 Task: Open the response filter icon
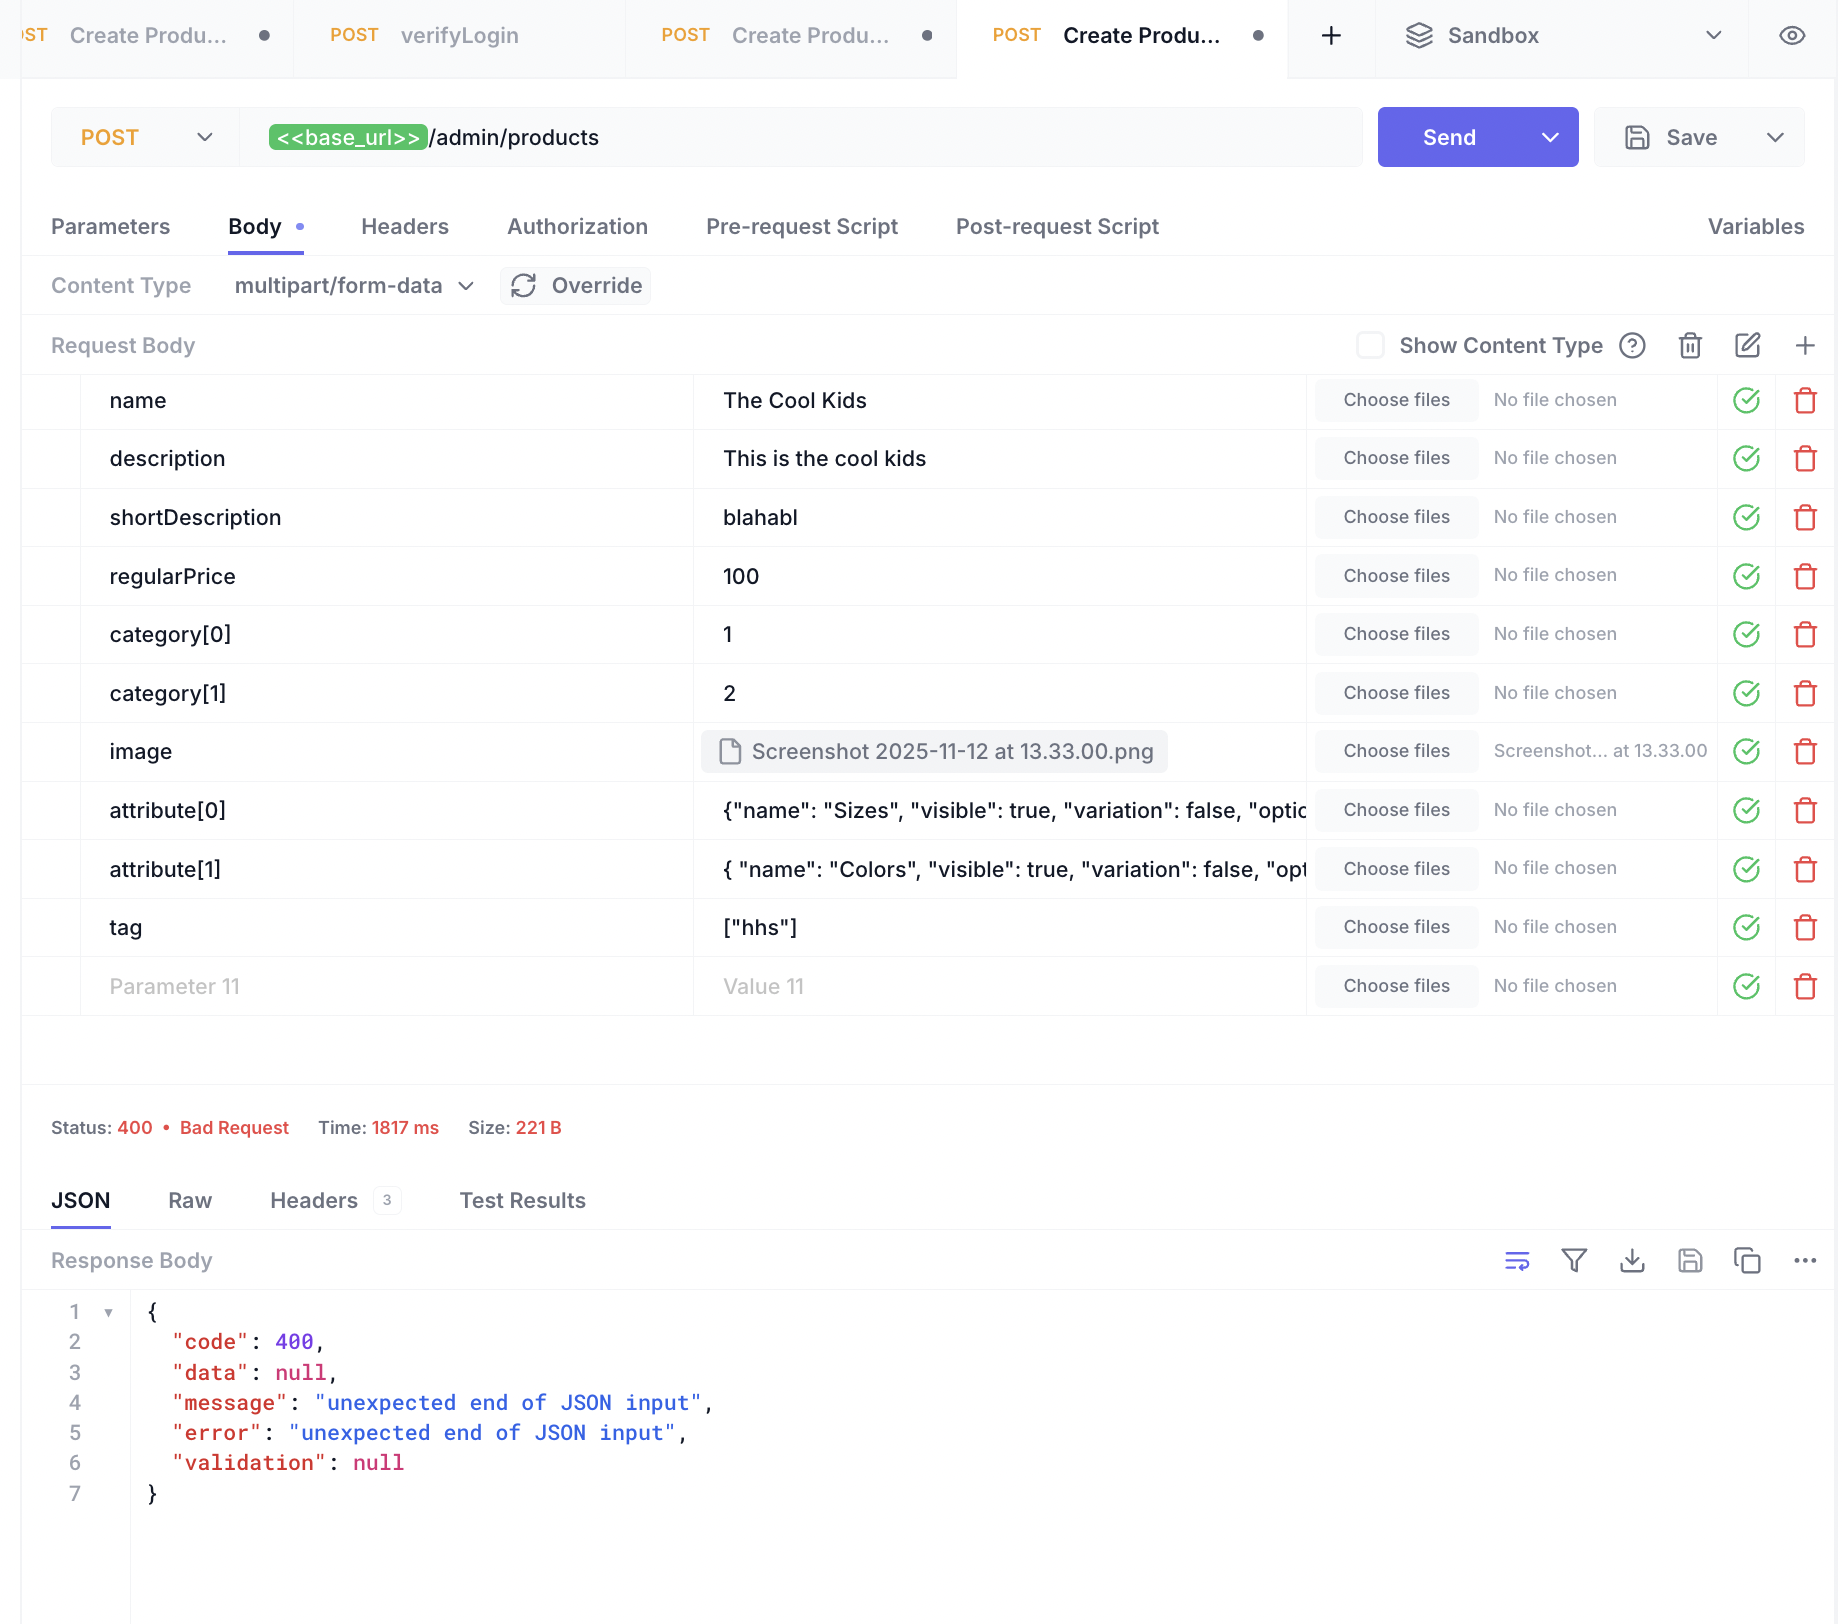[1574, 1261]
